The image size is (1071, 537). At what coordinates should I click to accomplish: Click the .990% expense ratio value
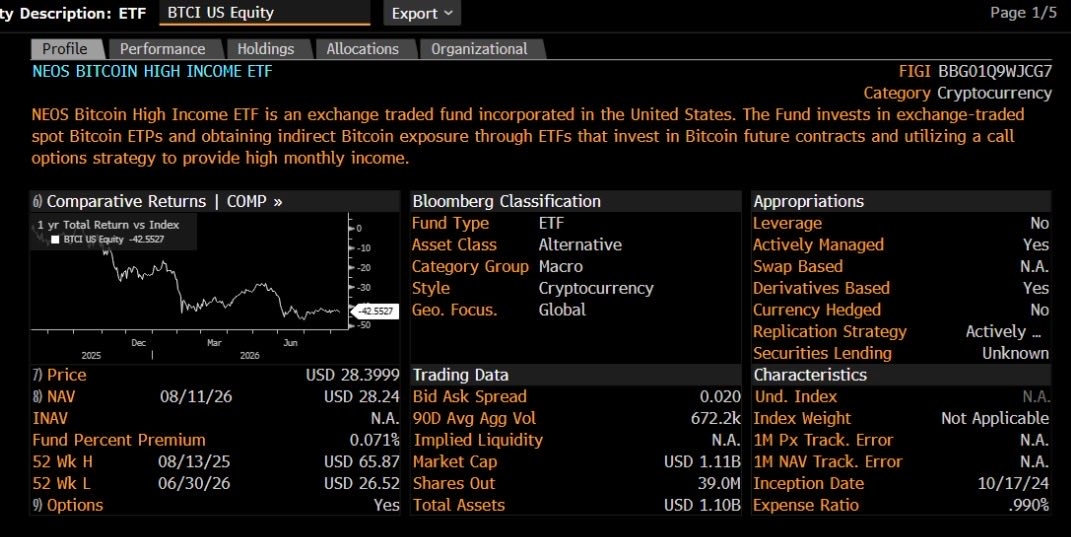[x=1029, y=506]
